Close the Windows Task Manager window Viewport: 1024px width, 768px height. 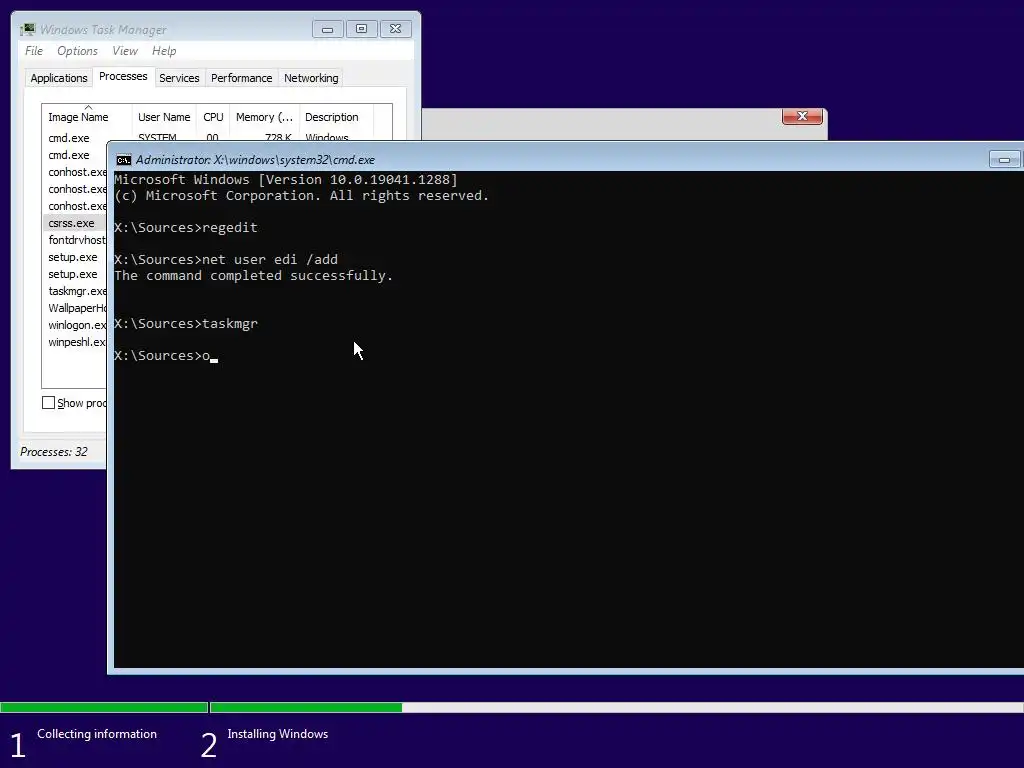[x=396, y=29]
